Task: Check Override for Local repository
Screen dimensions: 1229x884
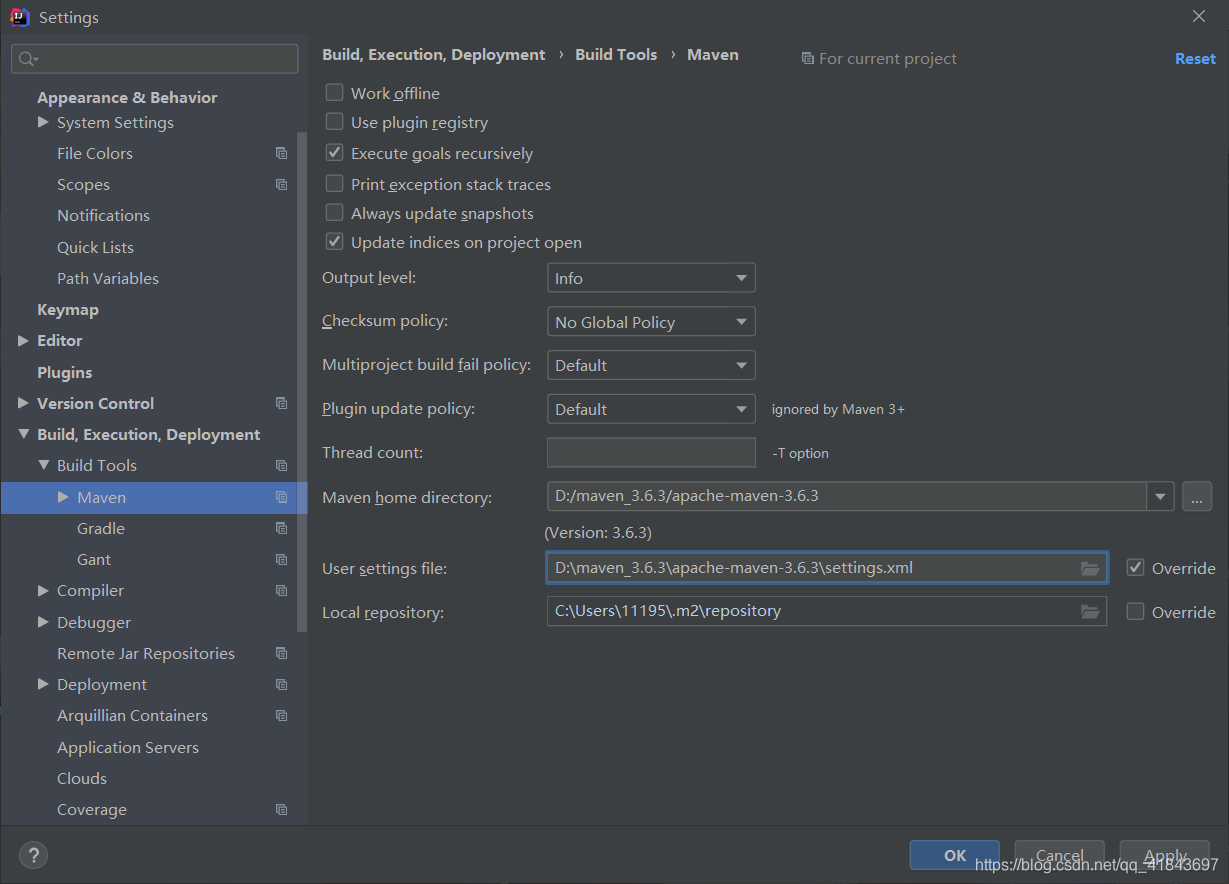Action: (1135, 611)
